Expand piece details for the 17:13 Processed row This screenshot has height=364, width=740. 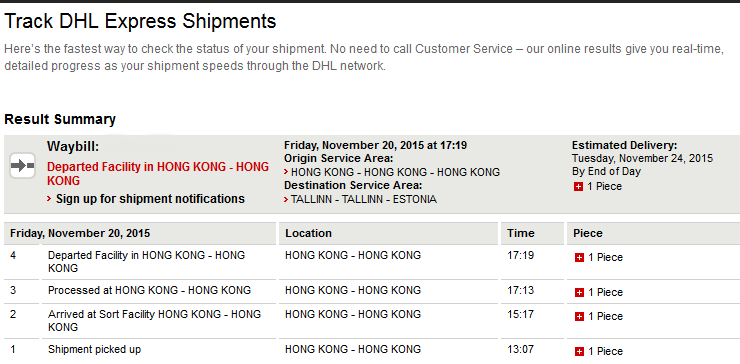pos(579,293)
